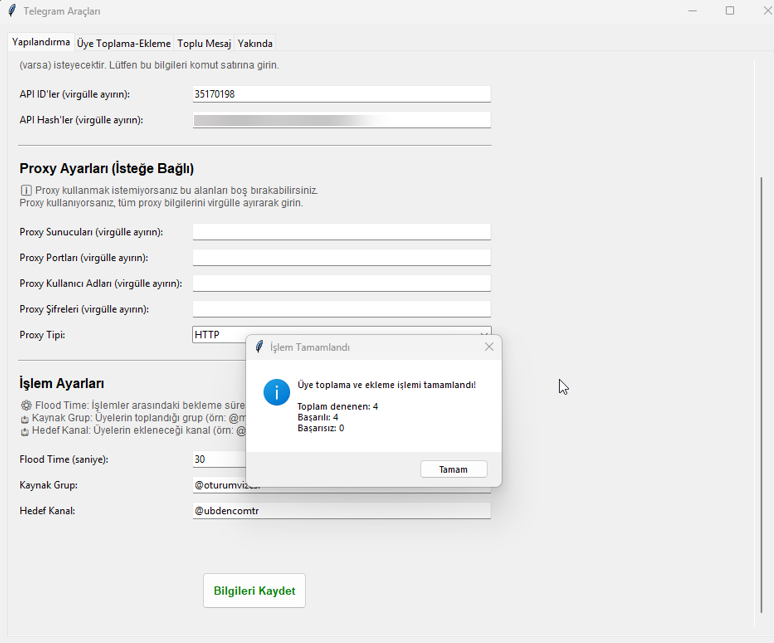Viewport: 774px width, 643px height.
Task: Click the blue info icon in dialog
Action: [x=276, y=392]
